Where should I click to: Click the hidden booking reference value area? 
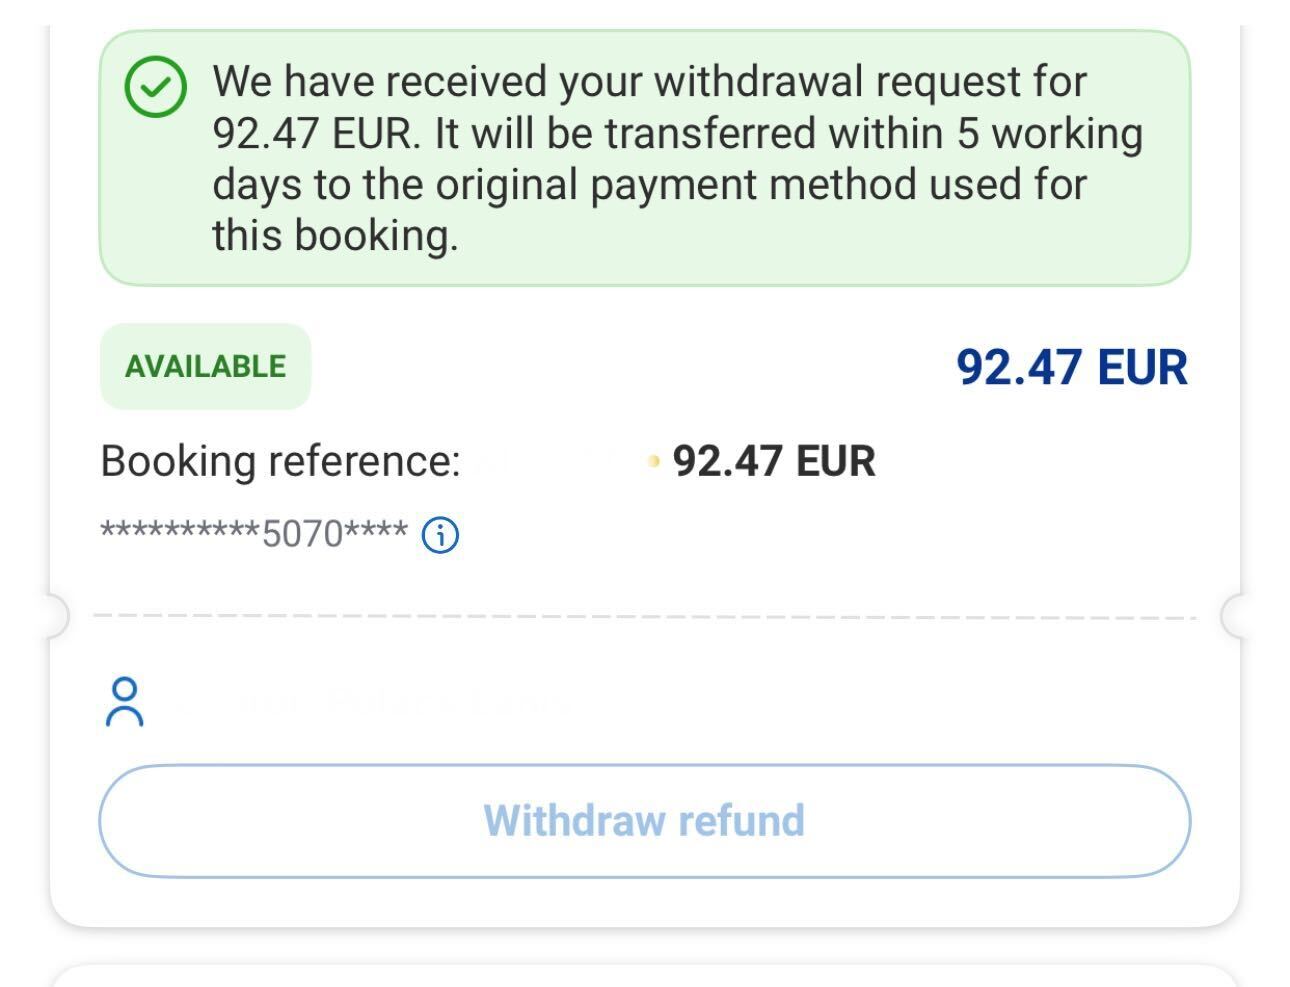(556, 461)
